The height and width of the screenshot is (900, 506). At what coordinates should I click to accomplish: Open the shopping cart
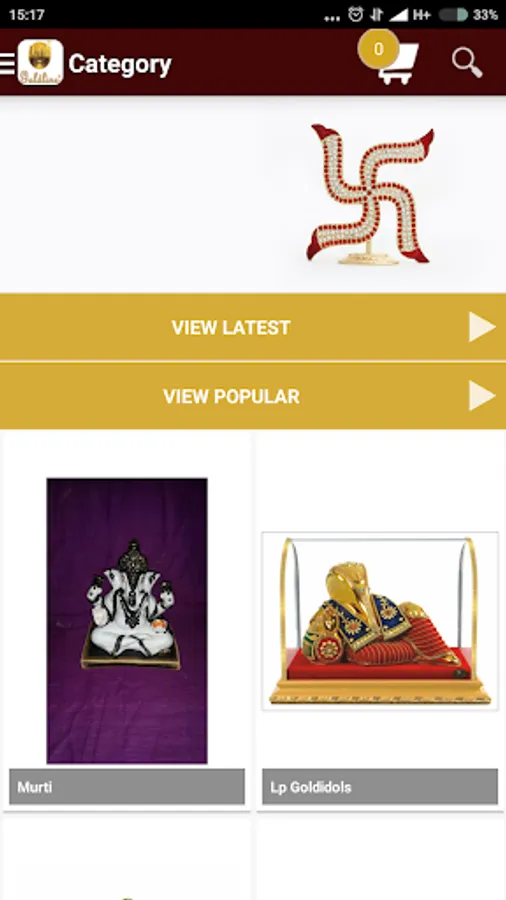point(398,64)
